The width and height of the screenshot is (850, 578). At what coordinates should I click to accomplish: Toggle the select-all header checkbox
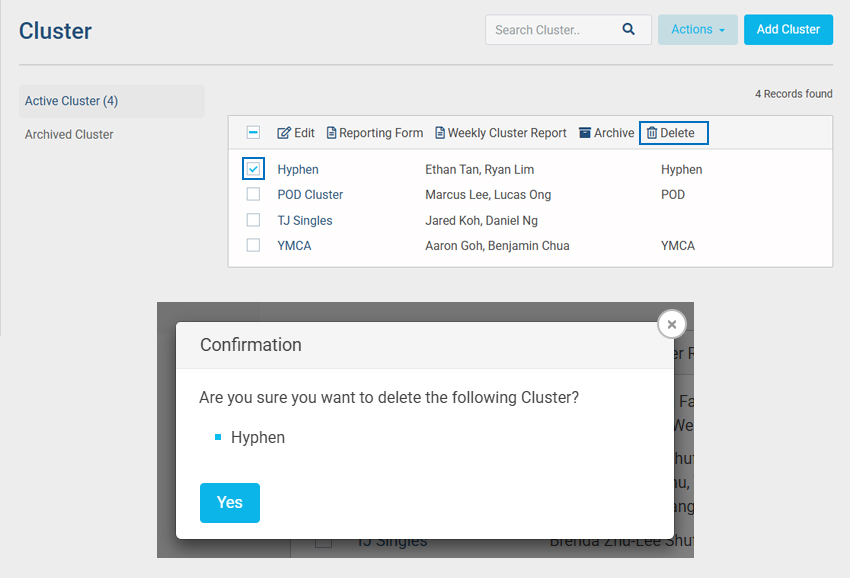click(x=254, y=133)
